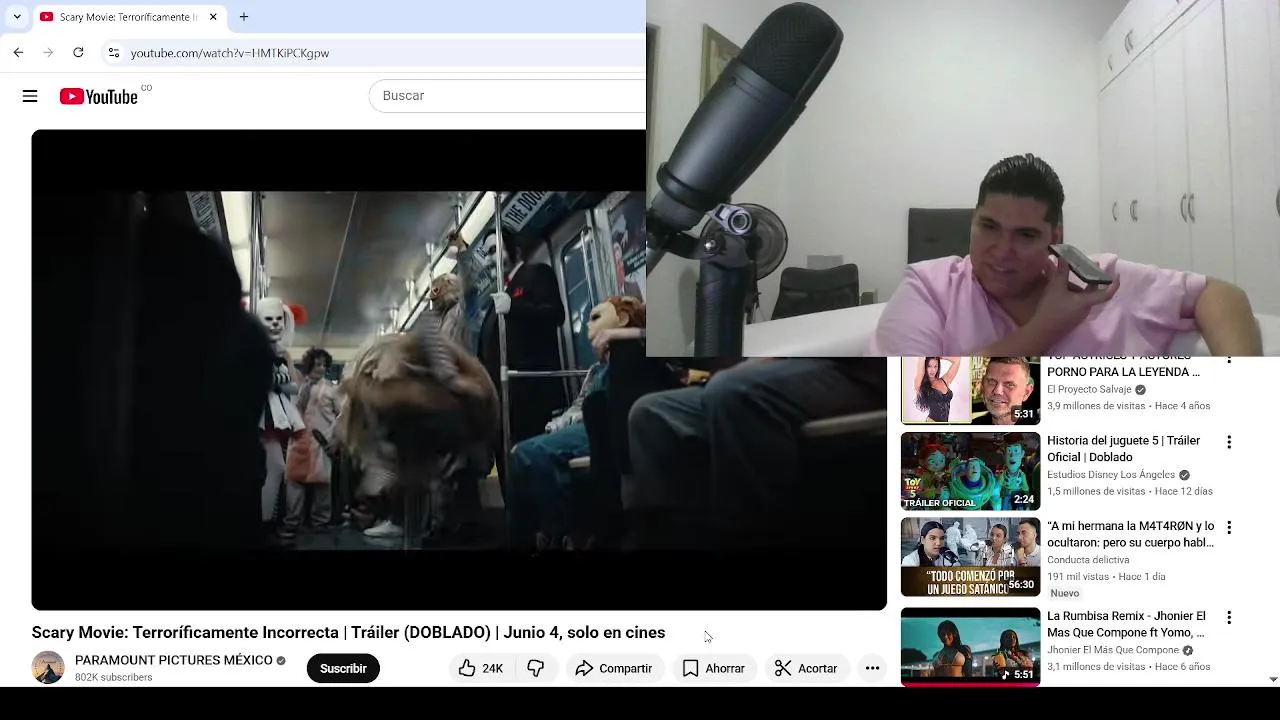Click the 1,5 millones de visitas text
Screen dimensions: 1280x720
pos(1096,491)
